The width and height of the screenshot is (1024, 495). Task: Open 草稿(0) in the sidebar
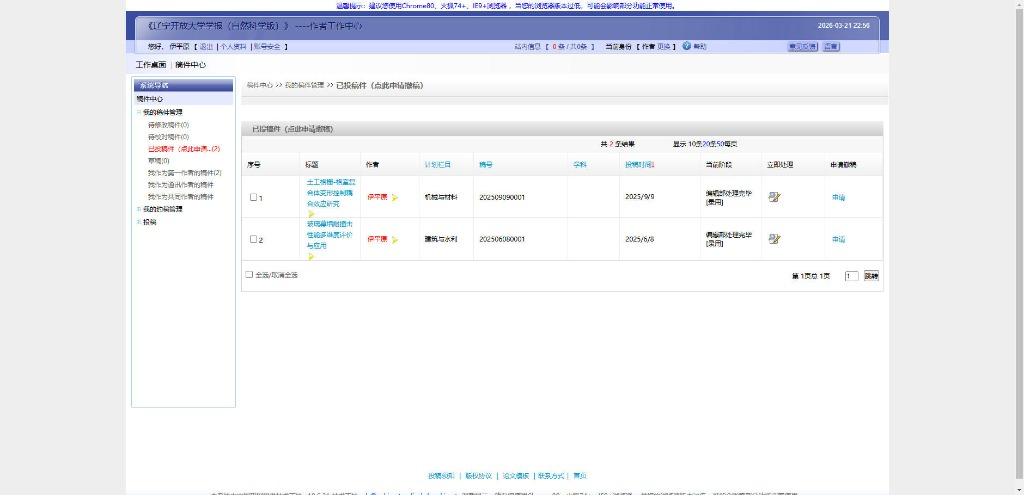pyautogui.click(x=159, y=160)
